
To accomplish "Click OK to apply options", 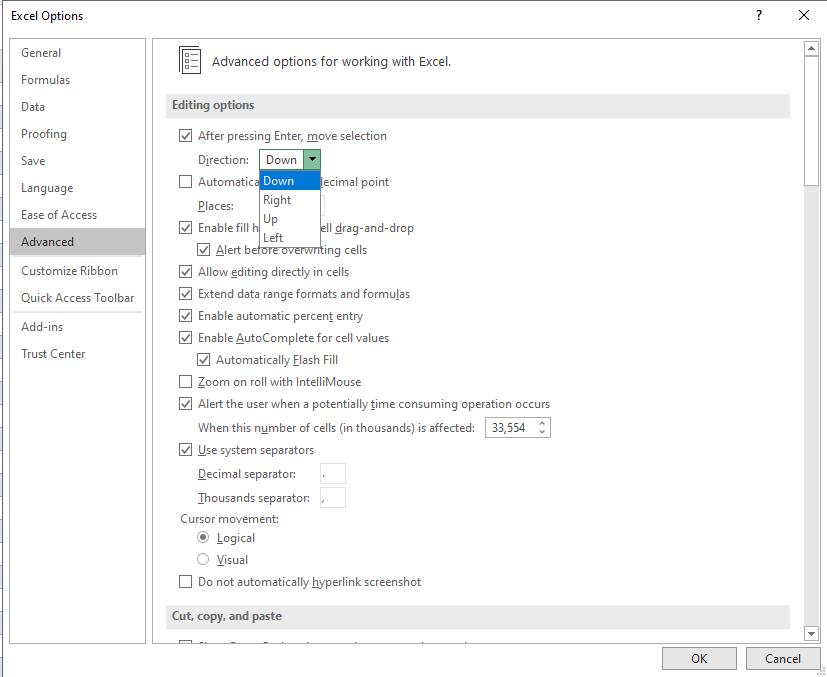I will [x=698, y=658].
